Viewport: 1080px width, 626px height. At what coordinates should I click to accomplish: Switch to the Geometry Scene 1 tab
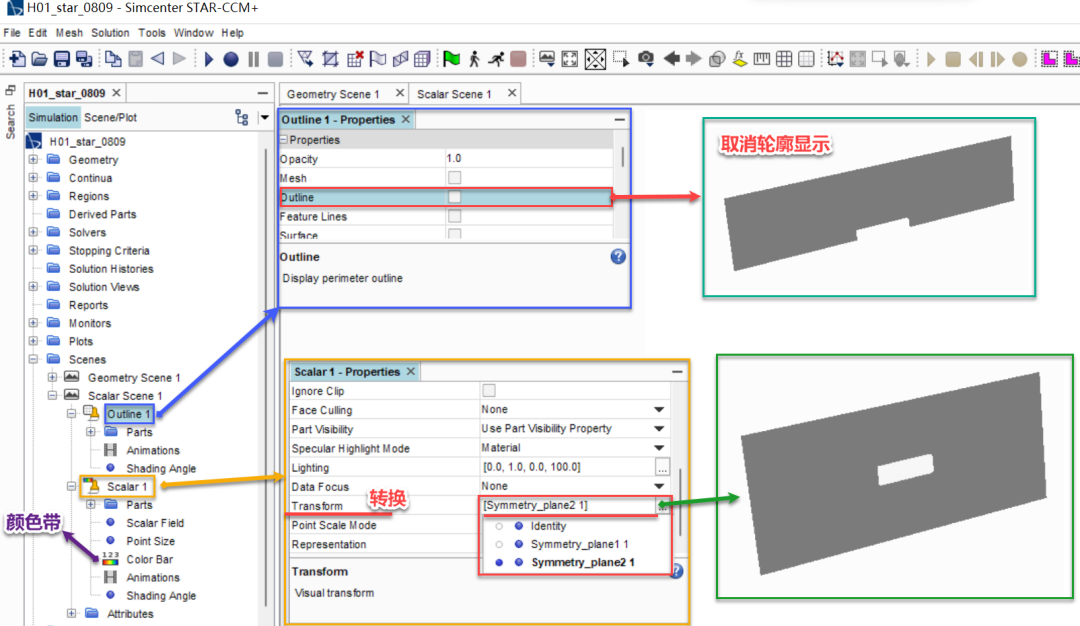coord(333,94)
